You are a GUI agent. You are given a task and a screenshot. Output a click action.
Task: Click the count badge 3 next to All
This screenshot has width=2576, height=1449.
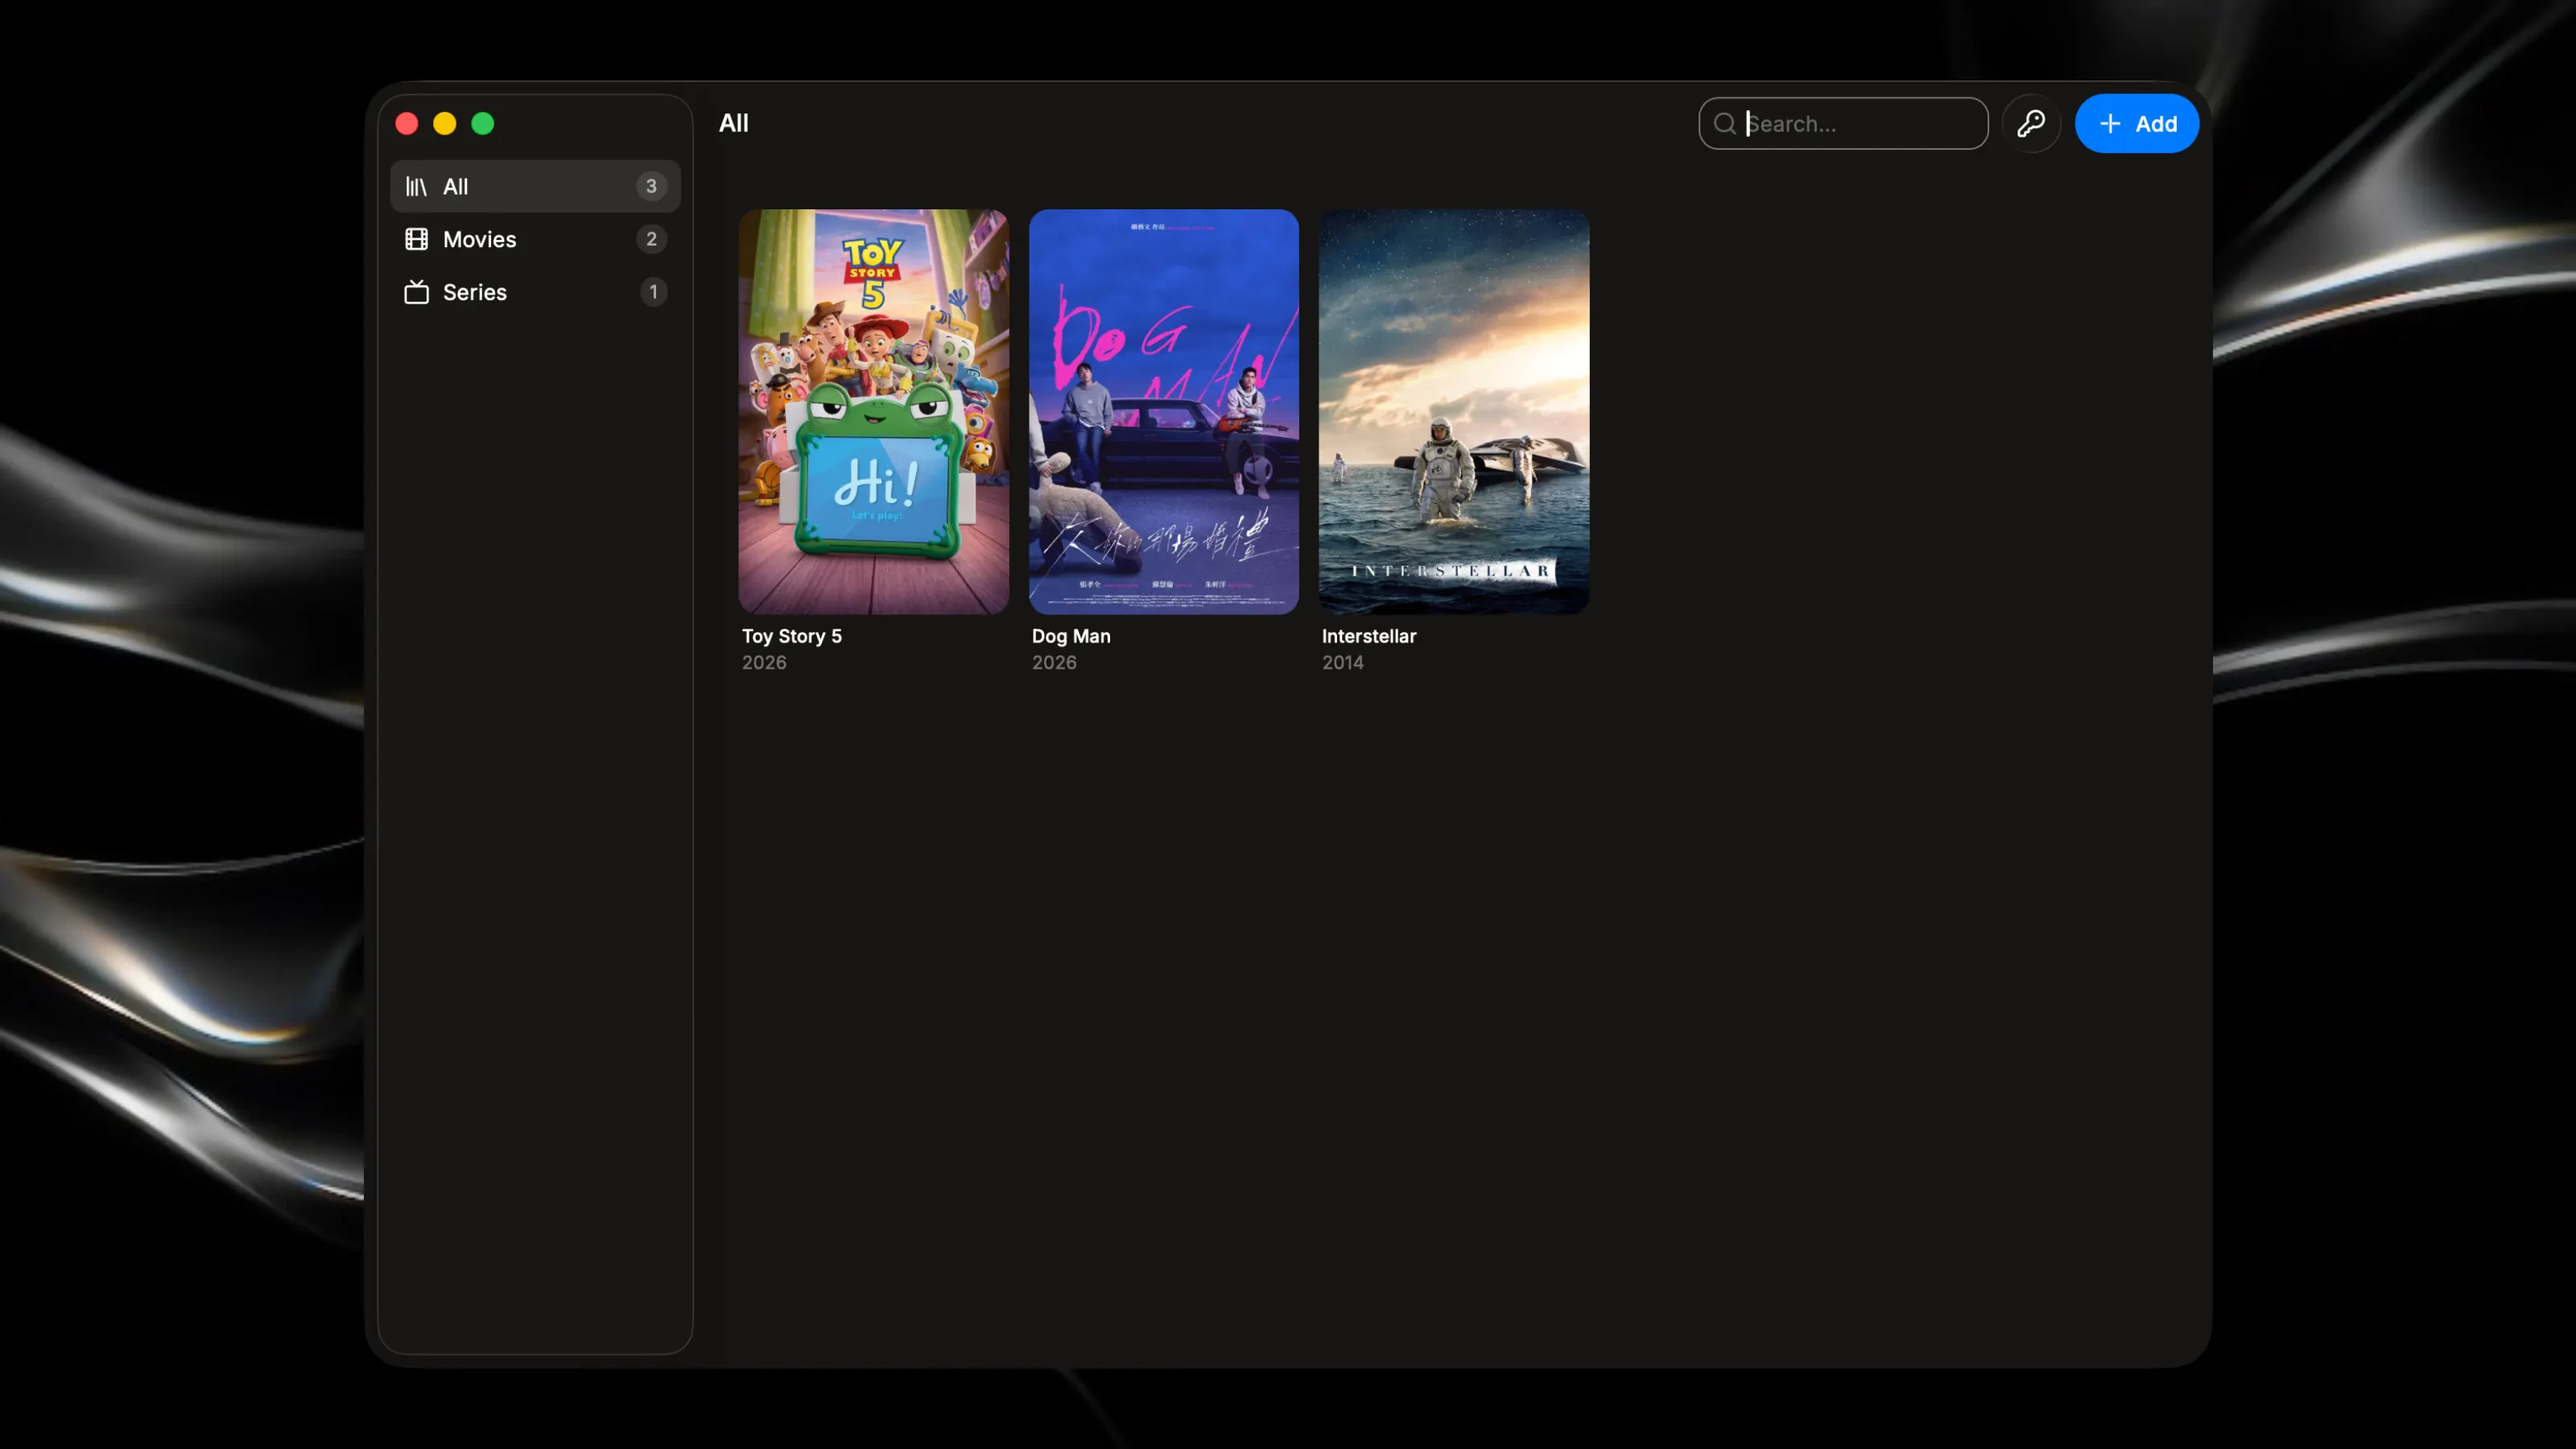coord(651,186)
